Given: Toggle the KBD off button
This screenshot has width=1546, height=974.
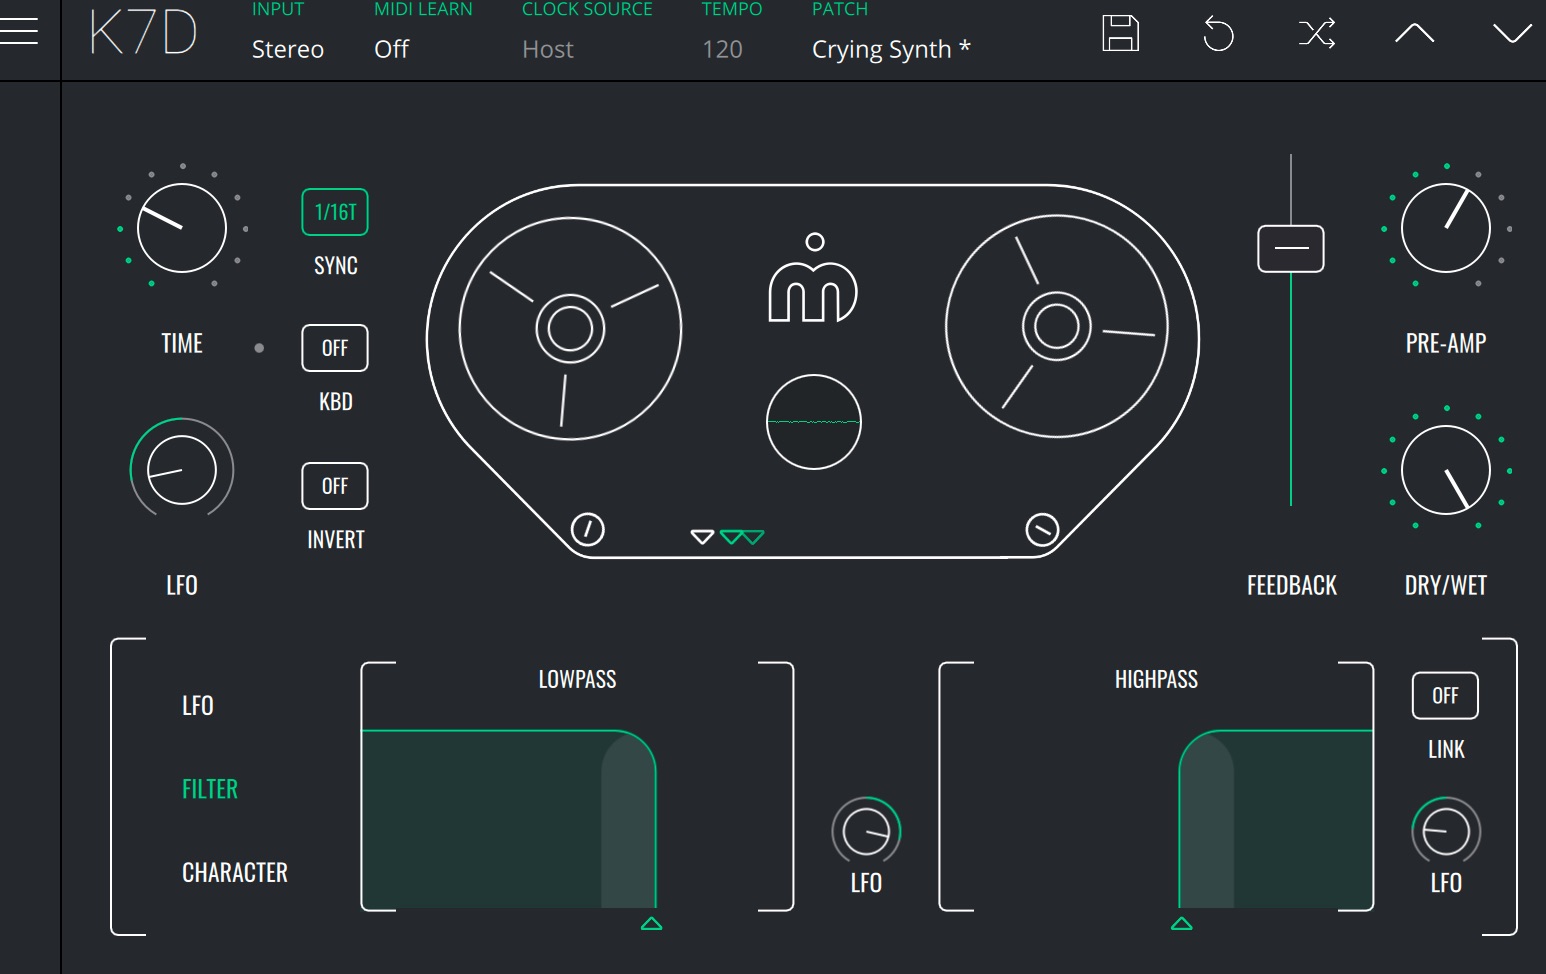Looking at the screenshot, I should coord(335,348).
